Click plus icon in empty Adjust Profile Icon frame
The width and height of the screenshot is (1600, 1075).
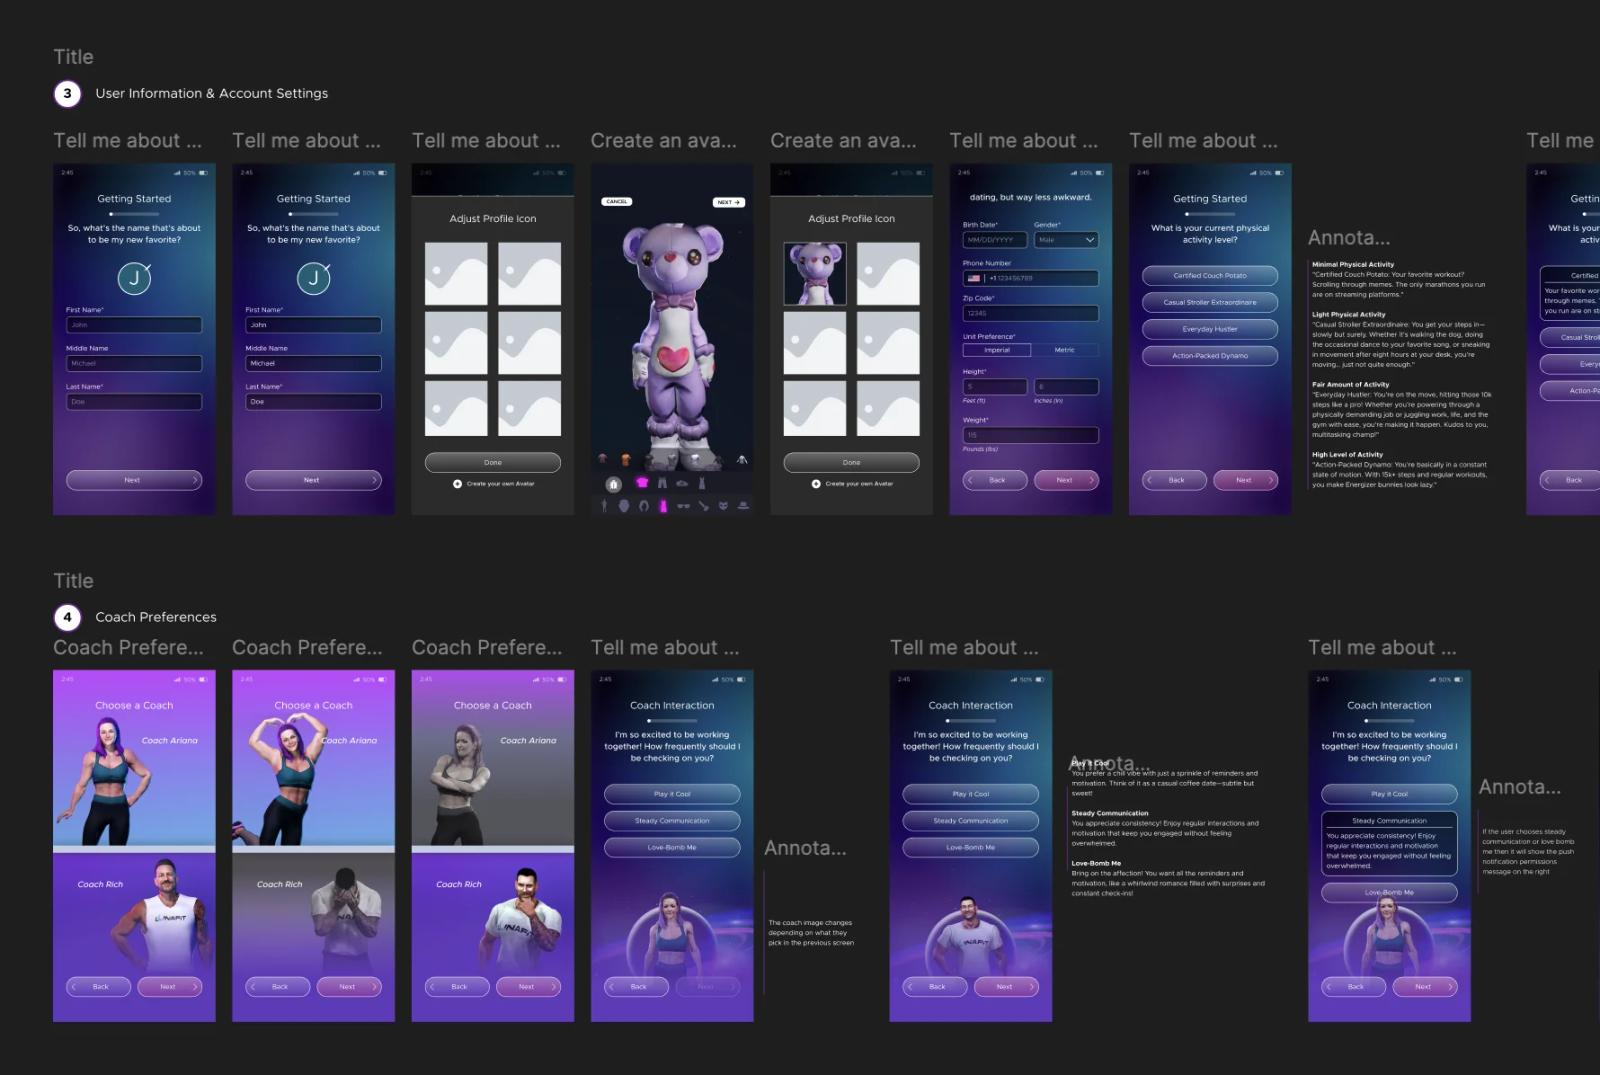pos(457,484)
